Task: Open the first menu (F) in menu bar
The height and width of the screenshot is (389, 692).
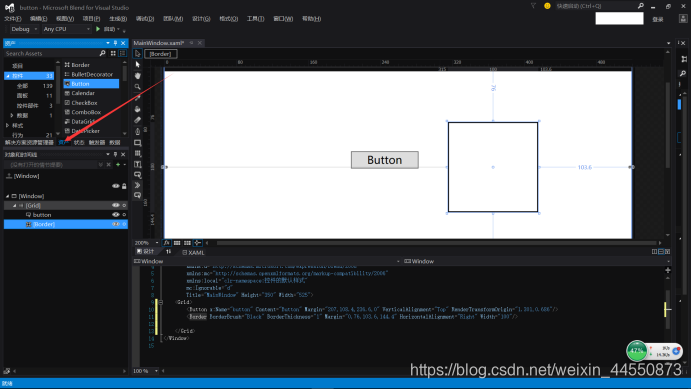Action: [x=12, y=19]
